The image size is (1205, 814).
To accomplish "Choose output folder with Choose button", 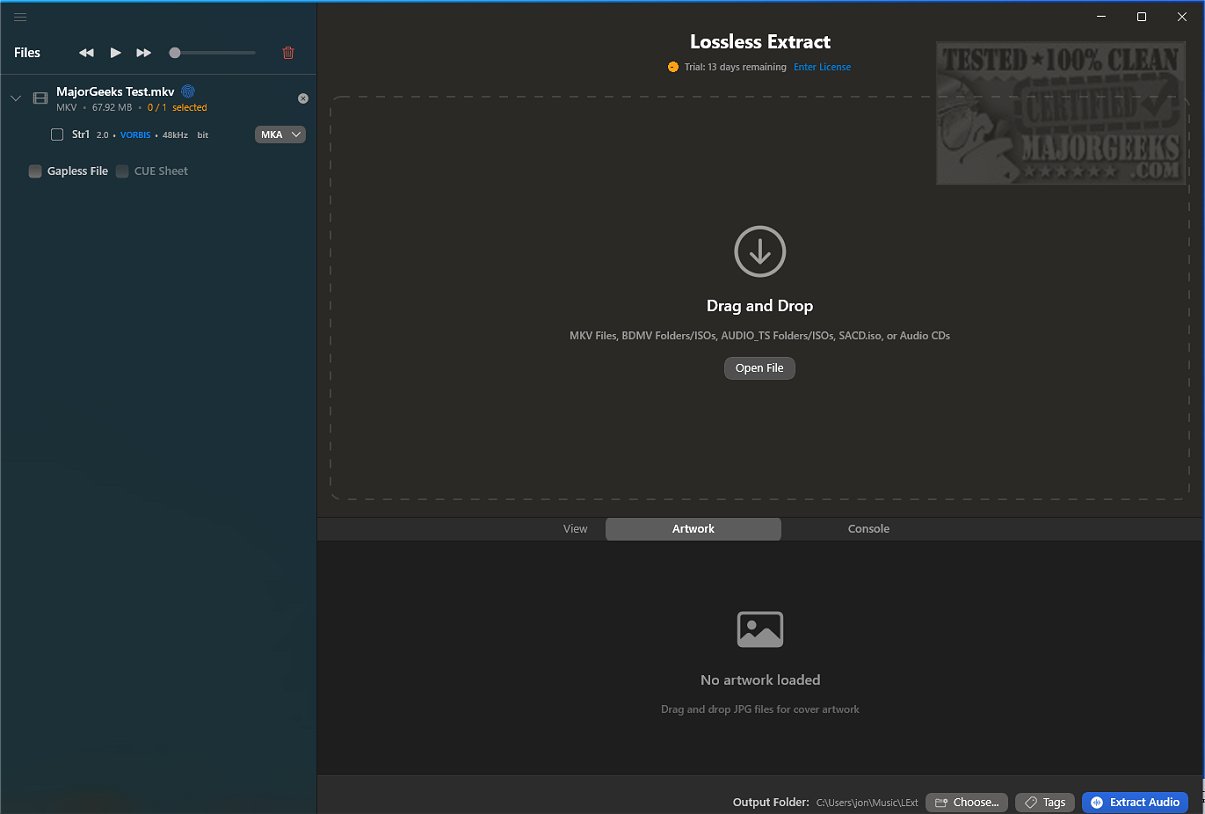I will point(967,802).
